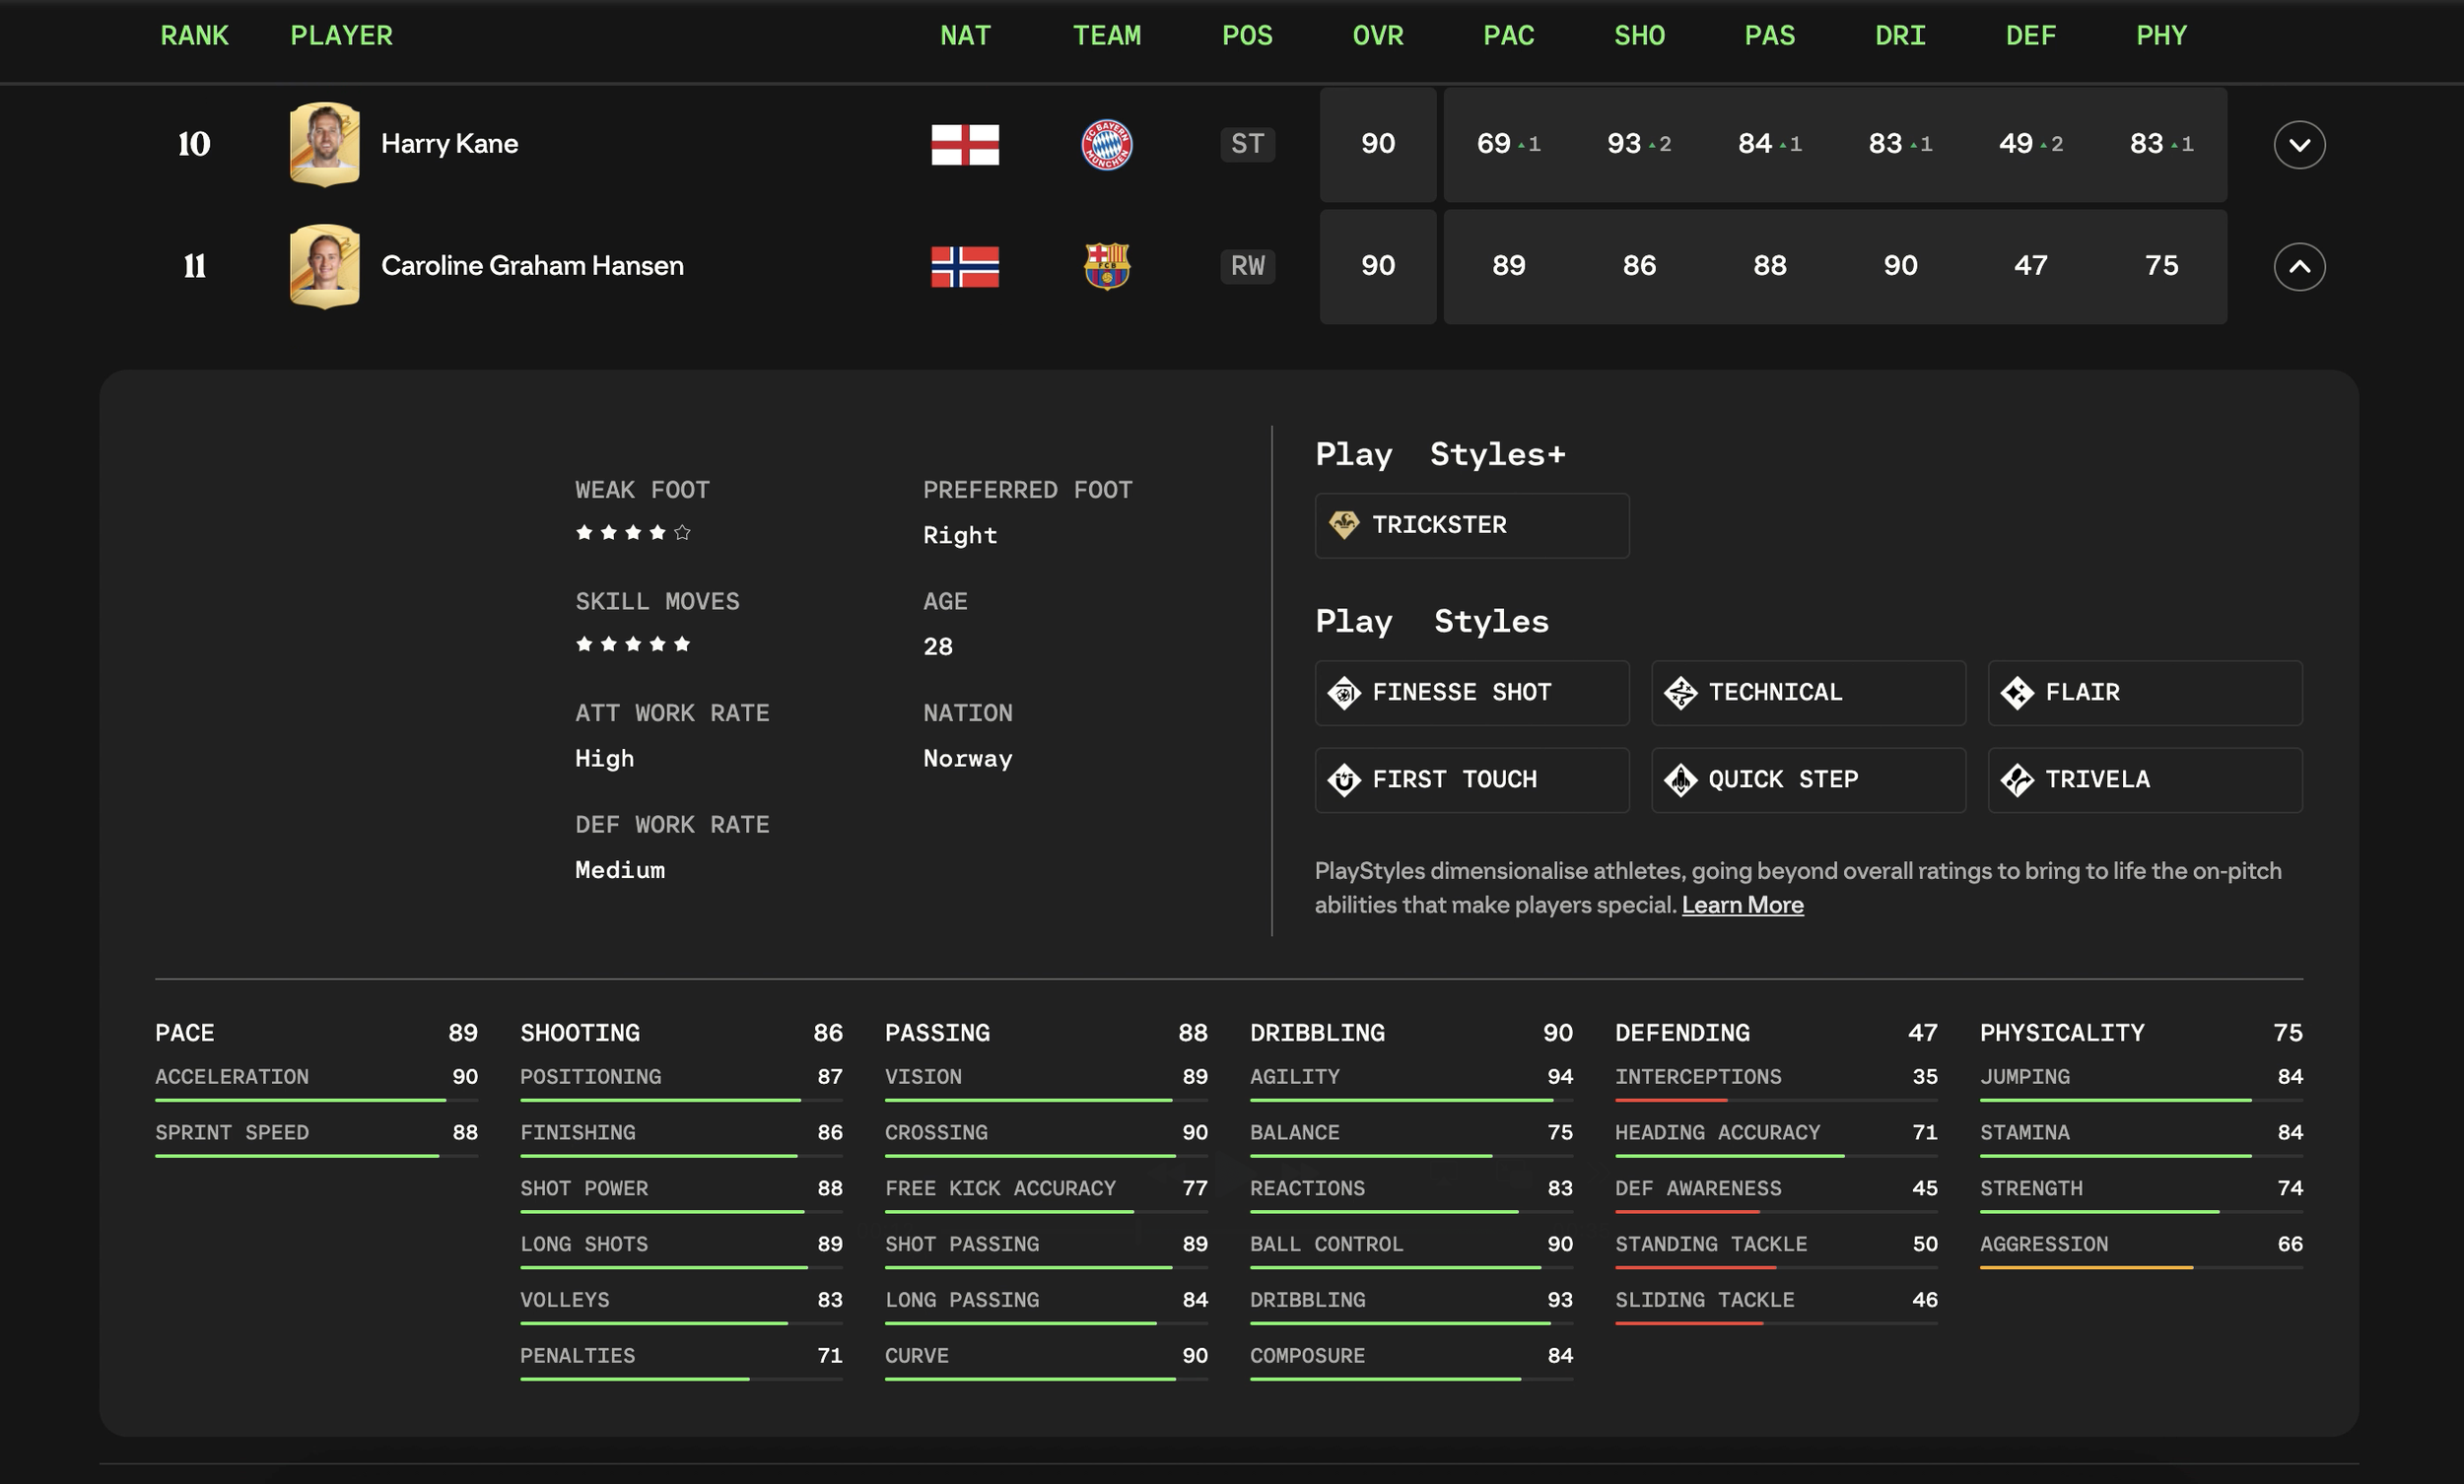2464x1484 pixels.
Task: Click the NAT column header
Action: [965, 36]
